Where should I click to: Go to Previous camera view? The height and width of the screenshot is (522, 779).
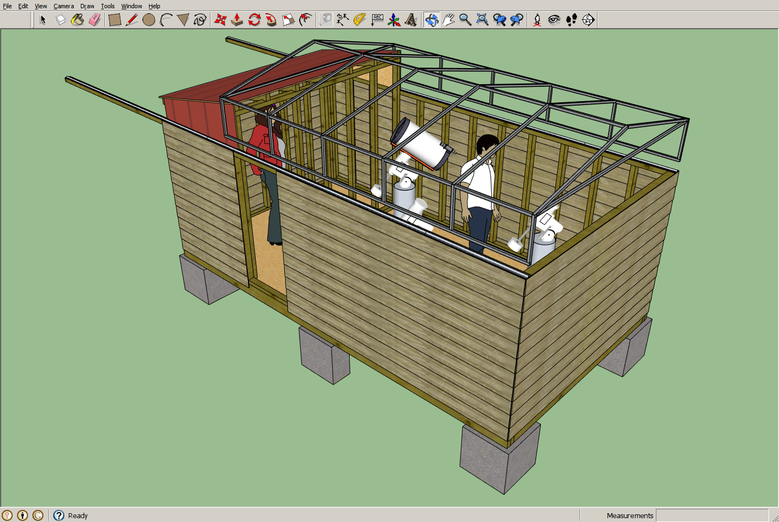pyautogui.click(x=499, y=20)
